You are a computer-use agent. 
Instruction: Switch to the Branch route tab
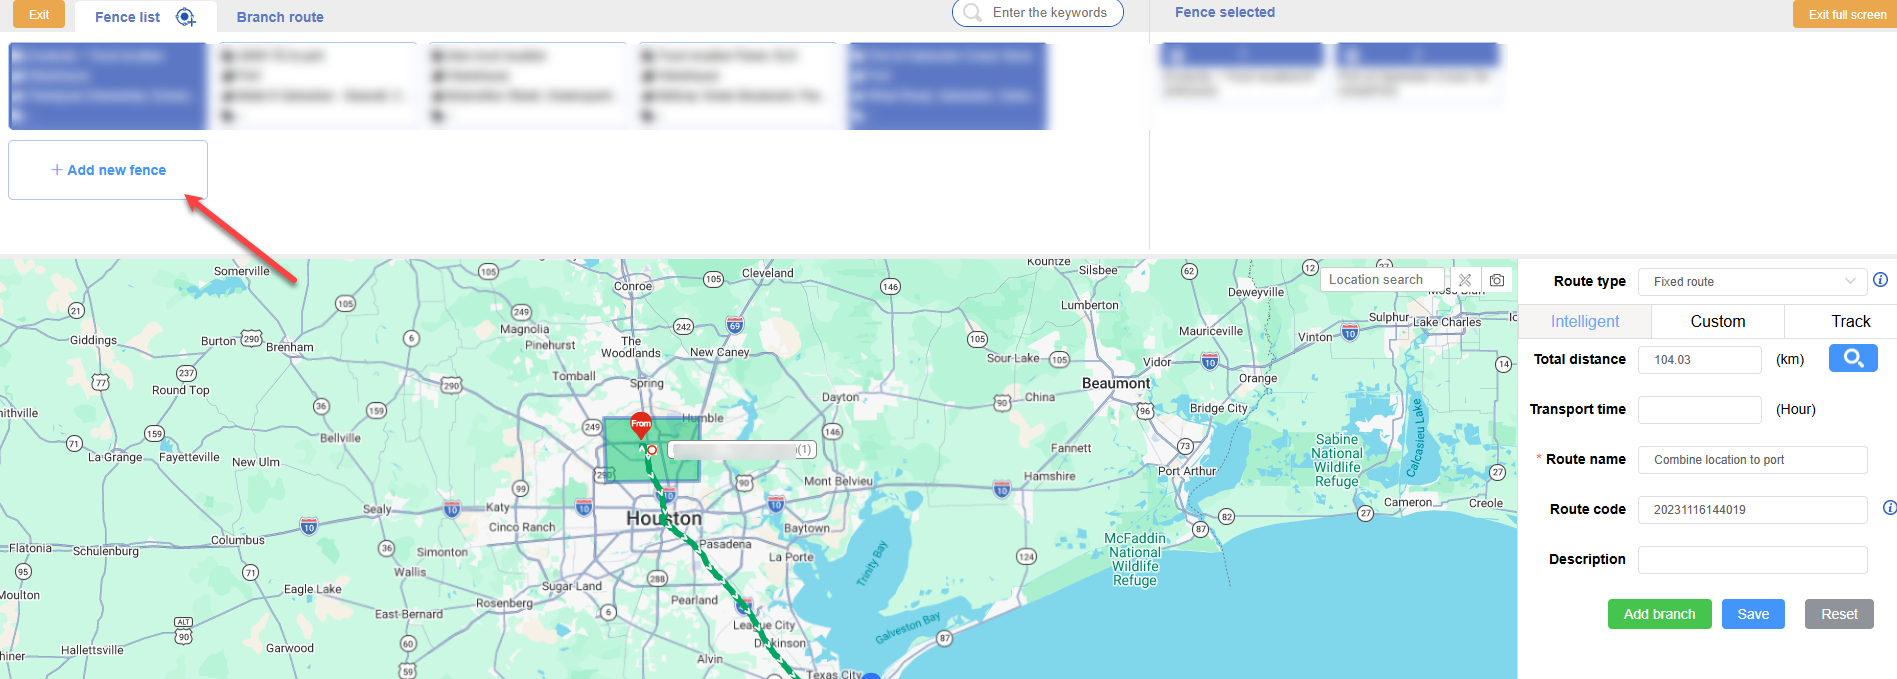click(x=280, y=17)
